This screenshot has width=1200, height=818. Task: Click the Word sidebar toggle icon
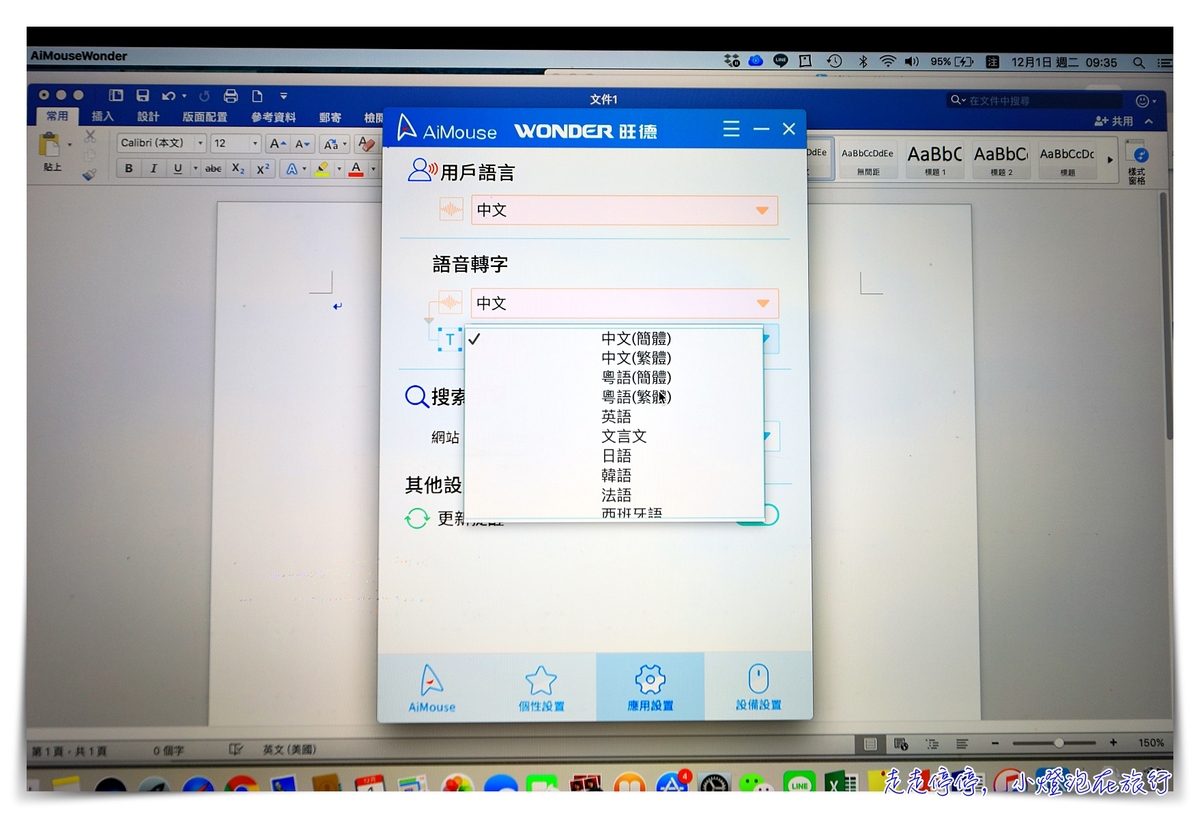[x=116, y=96]
